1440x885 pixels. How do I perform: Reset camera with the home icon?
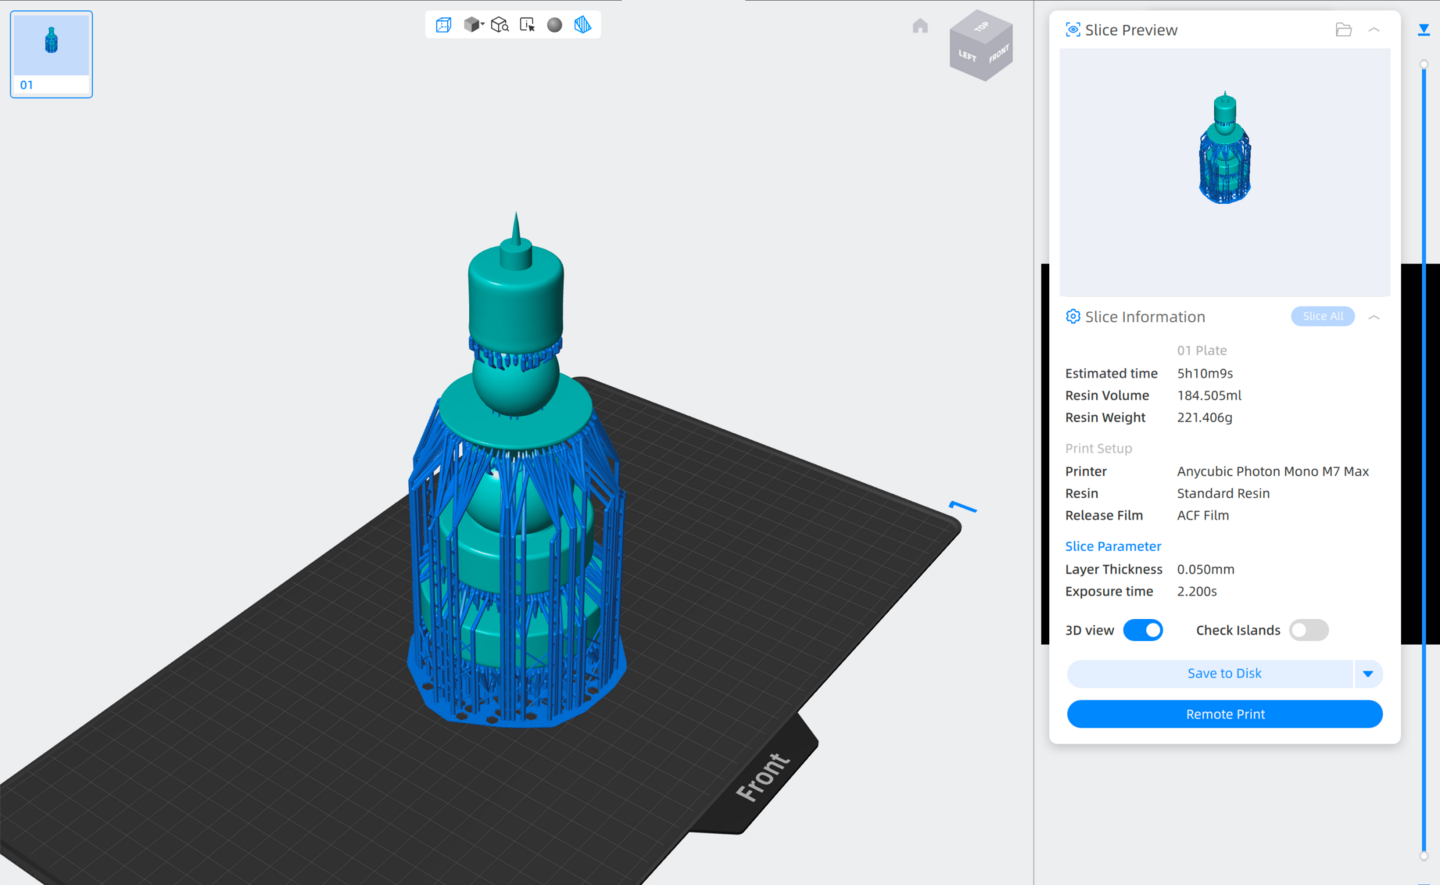pyautogui.click(x=920, y=26)
